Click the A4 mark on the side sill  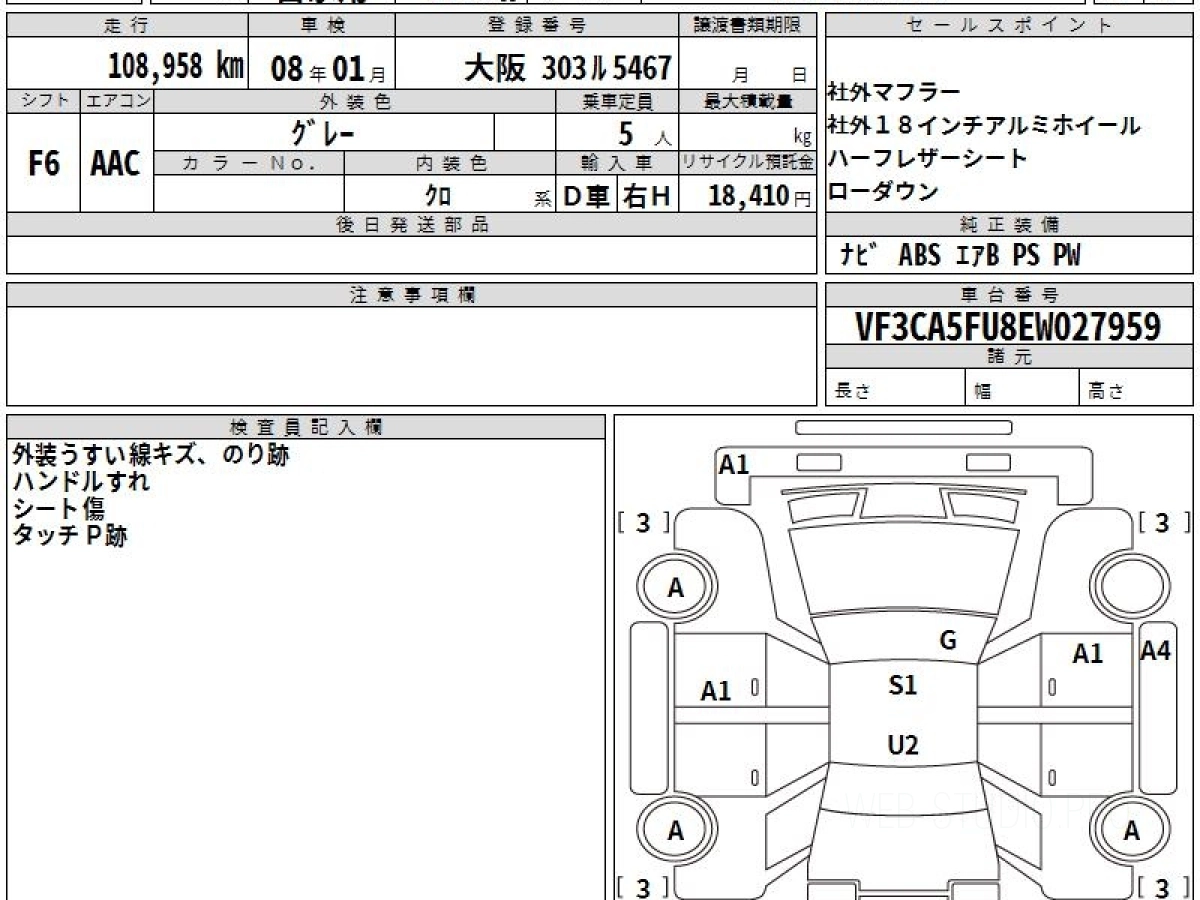[x=1156, y=650]
